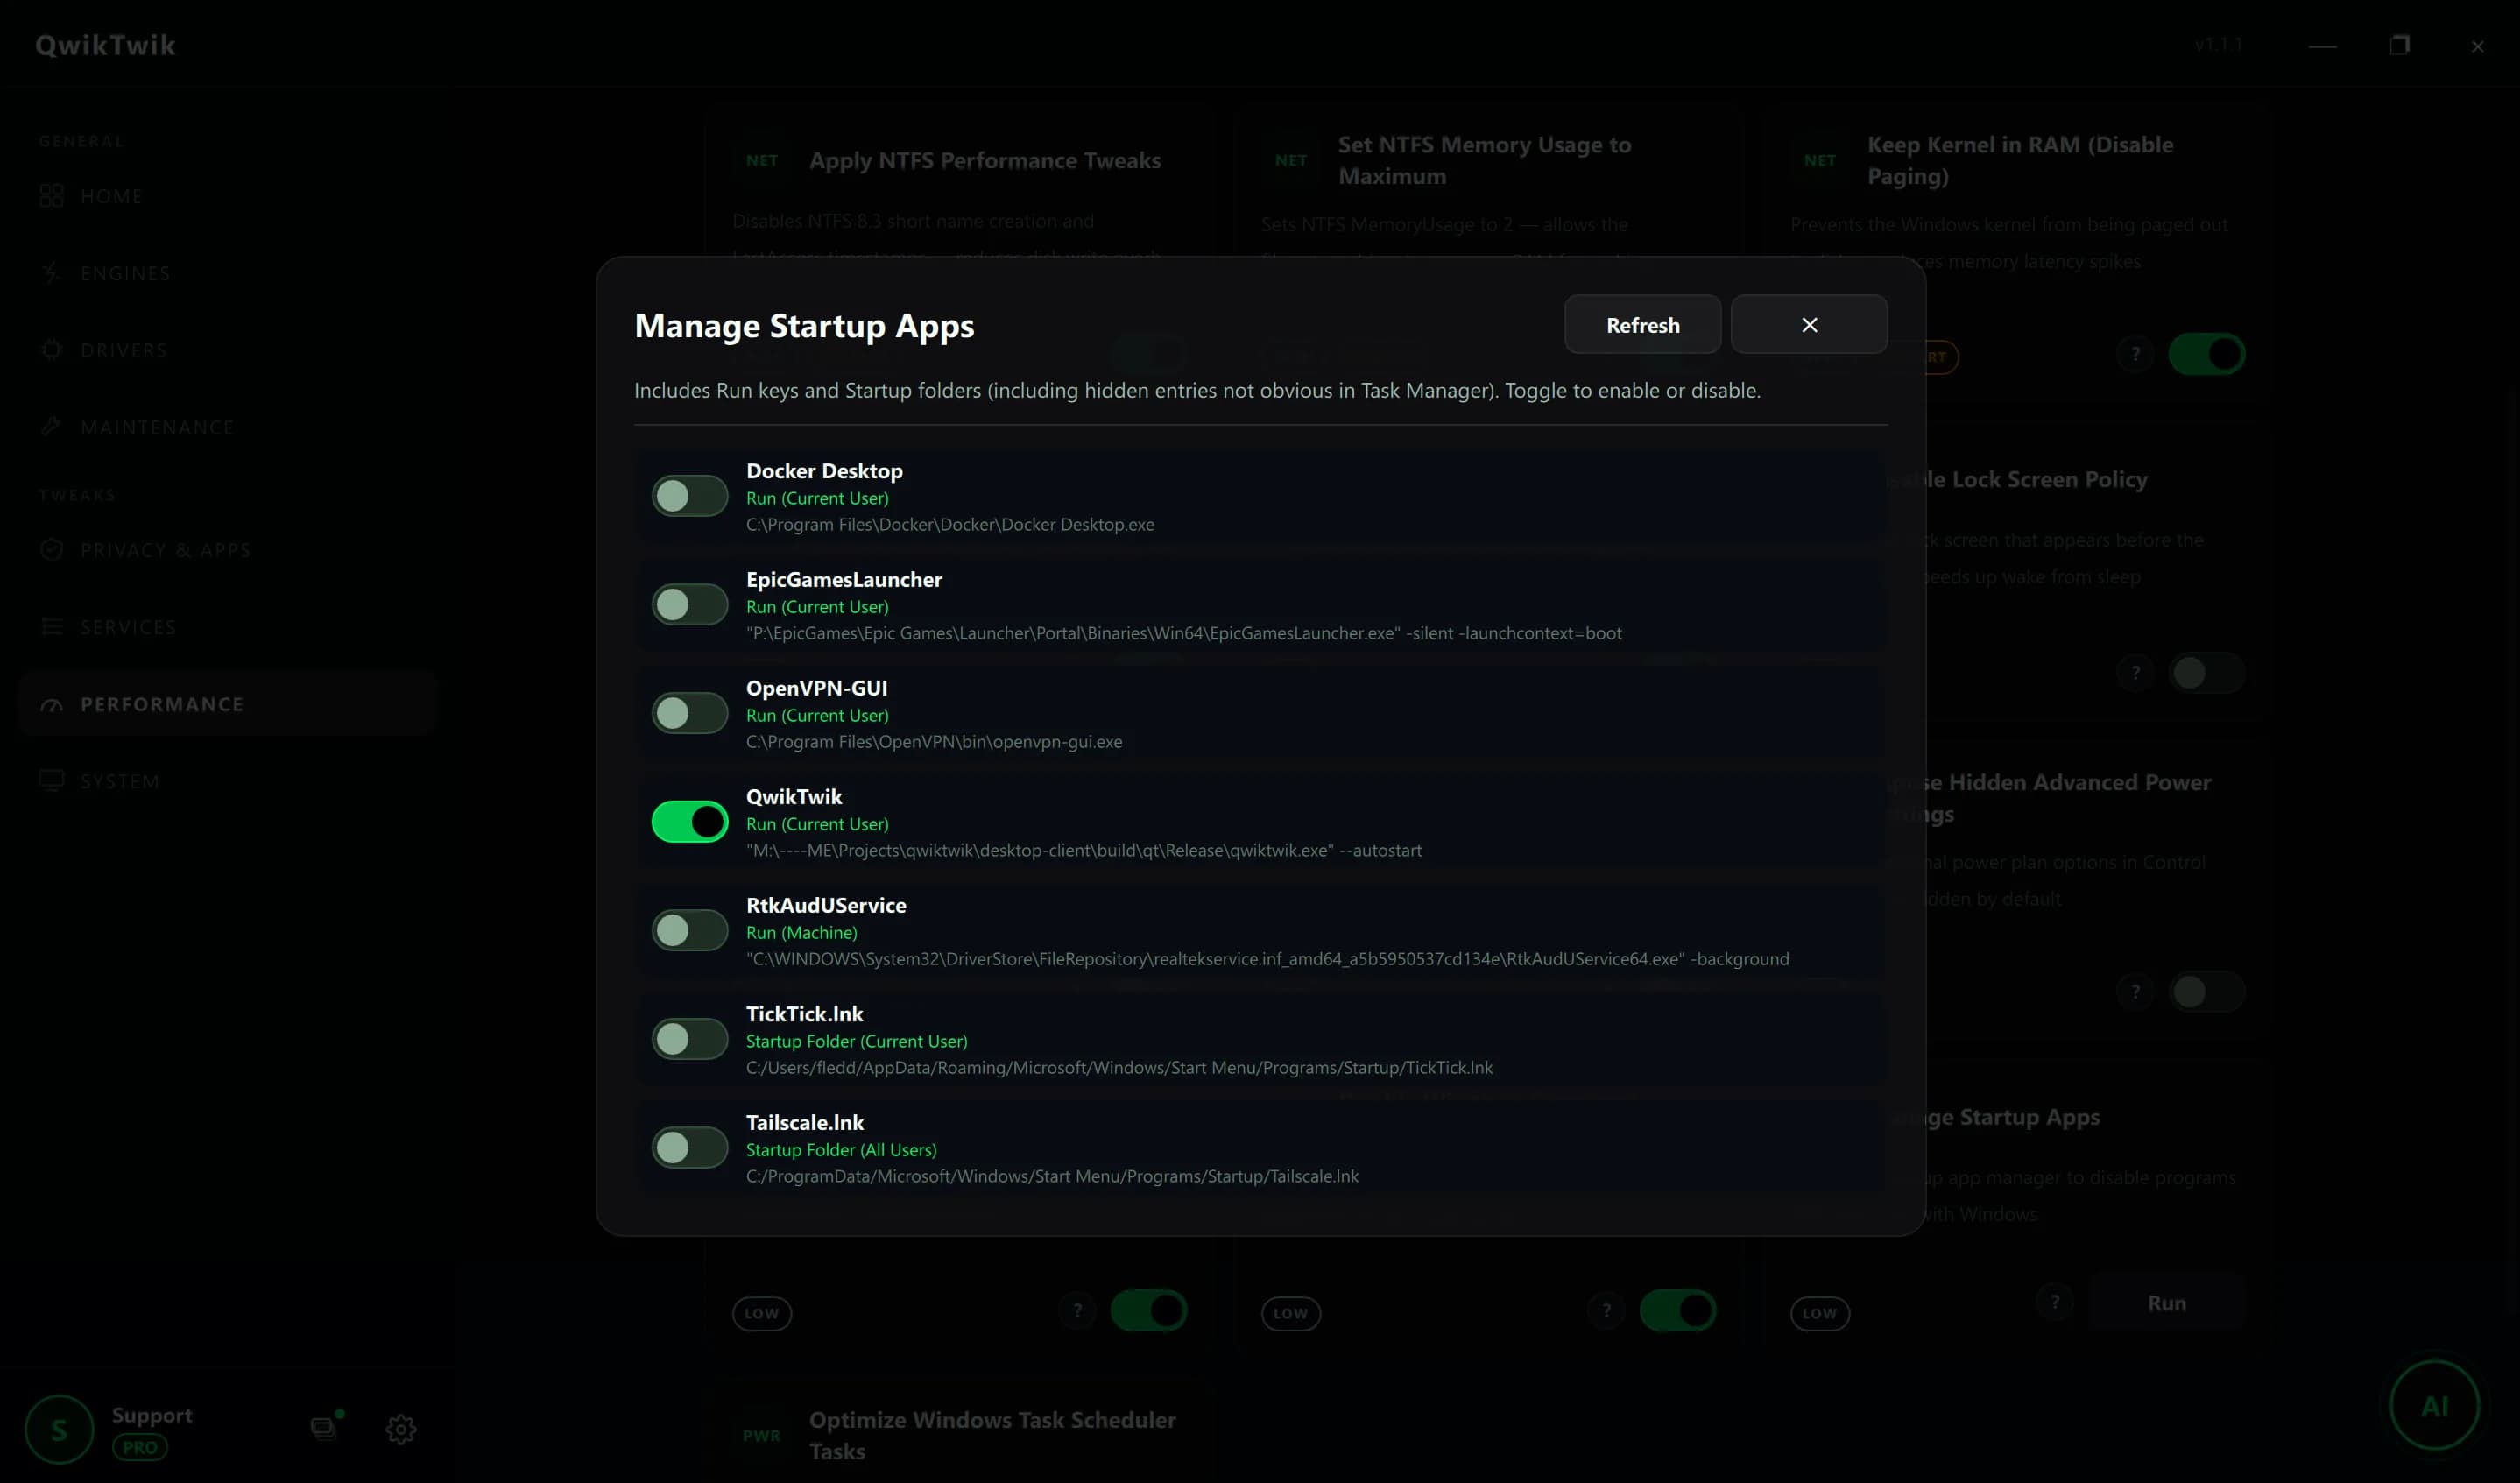Click the System monitor icon
Image resolution: width=2520 pixels, height=1483 pixels.
(x=52, y=780)
